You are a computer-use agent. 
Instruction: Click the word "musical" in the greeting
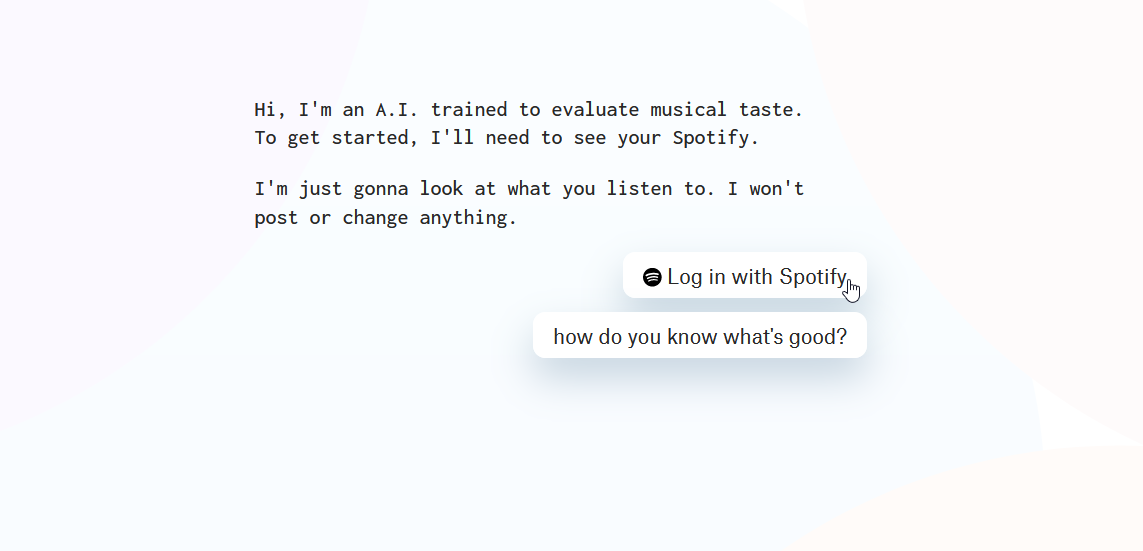[x=688, y=109]
